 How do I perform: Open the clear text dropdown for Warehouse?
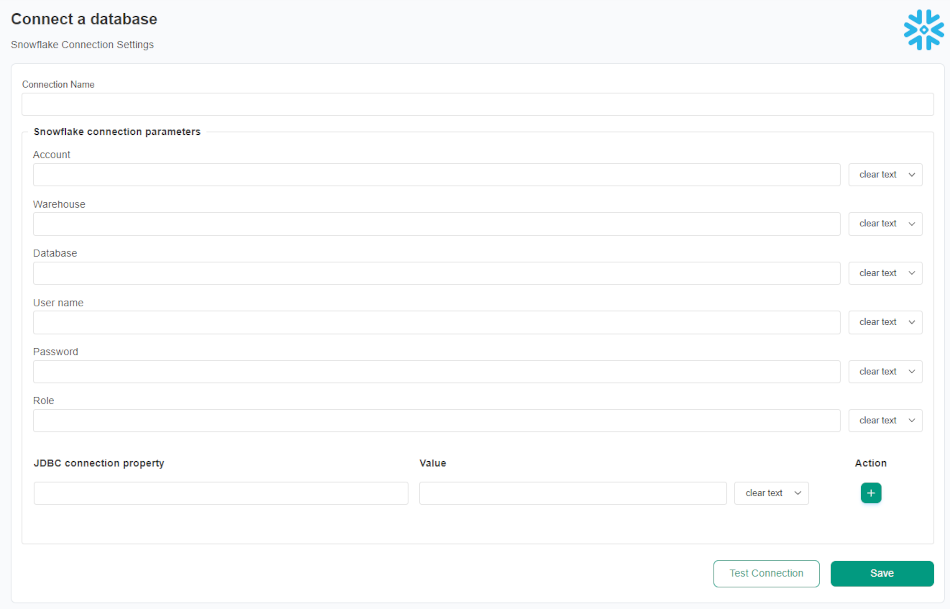tap(885, 224)
